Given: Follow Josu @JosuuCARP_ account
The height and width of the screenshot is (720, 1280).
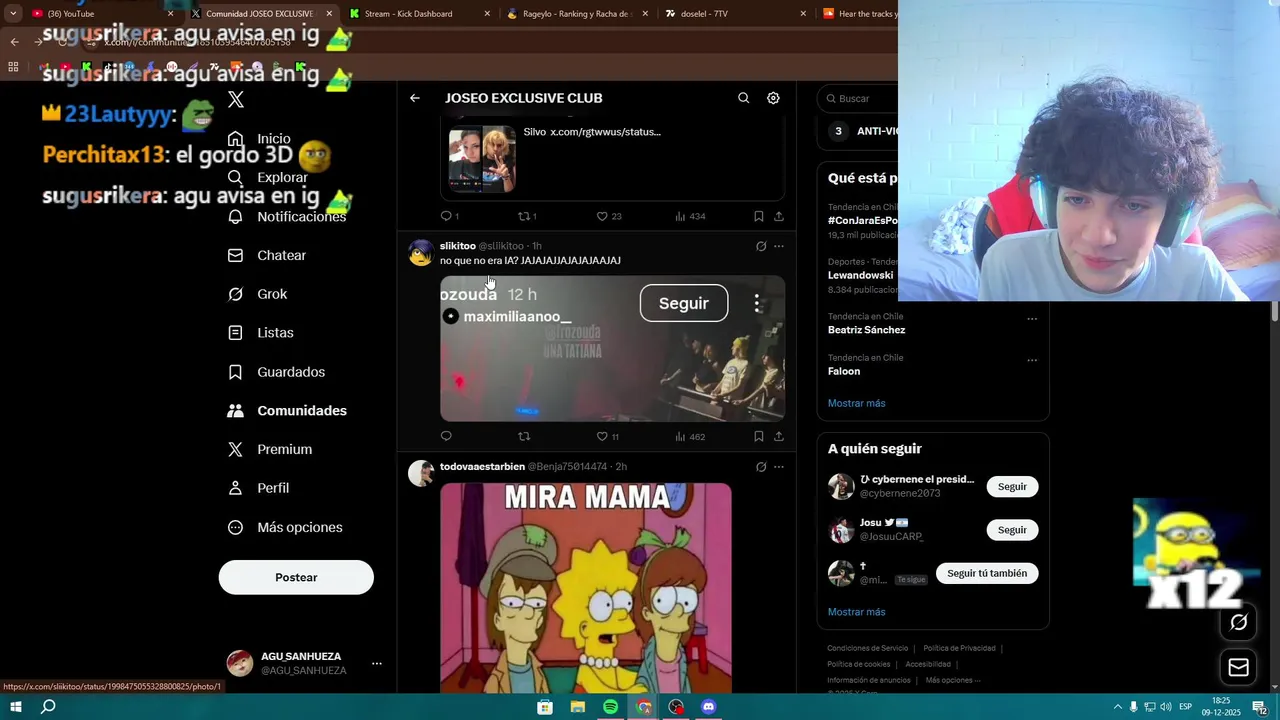Looking at the screenshot, I should tap(1012, 530).
